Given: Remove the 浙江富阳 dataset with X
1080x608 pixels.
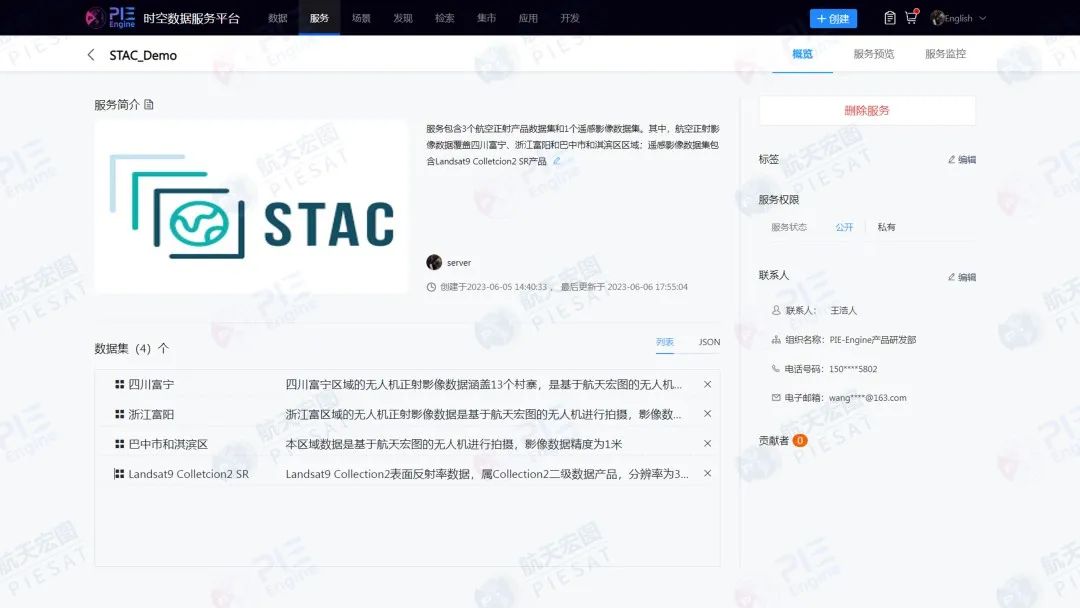Looking at the screenshot, I should tap(707, 414).
